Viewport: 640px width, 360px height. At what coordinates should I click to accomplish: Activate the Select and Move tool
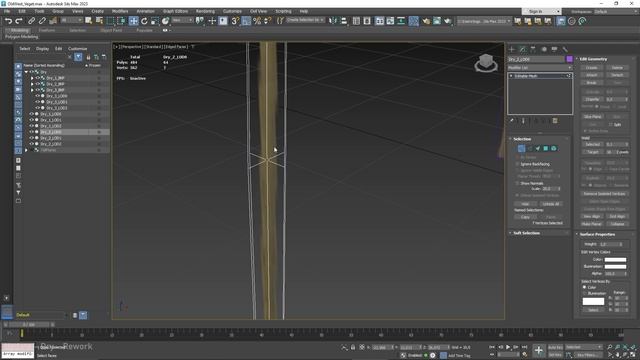(x=133, y=21)
